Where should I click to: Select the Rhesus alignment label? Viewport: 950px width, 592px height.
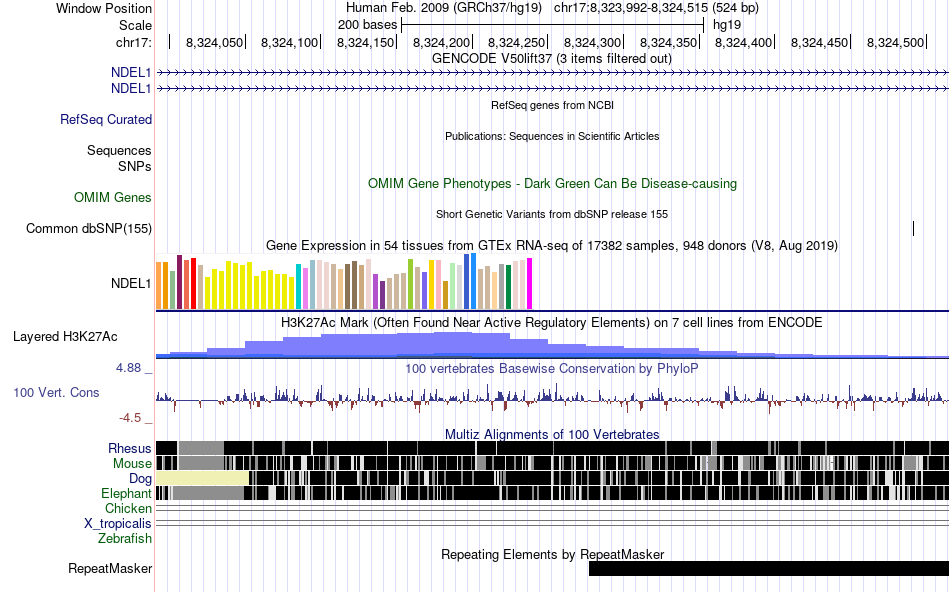pos(130,448)
